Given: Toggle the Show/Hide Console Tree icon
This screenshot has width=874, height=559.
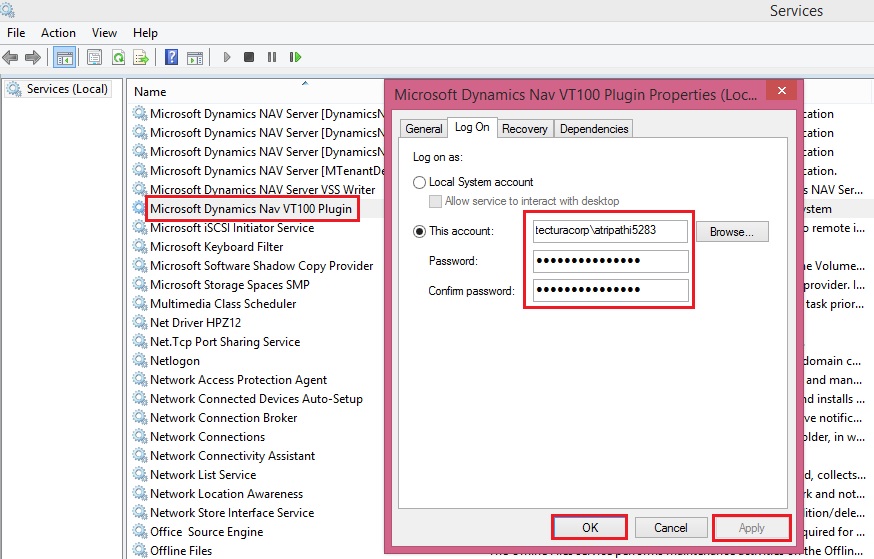Looking at the screenshot, I should 64,57.
